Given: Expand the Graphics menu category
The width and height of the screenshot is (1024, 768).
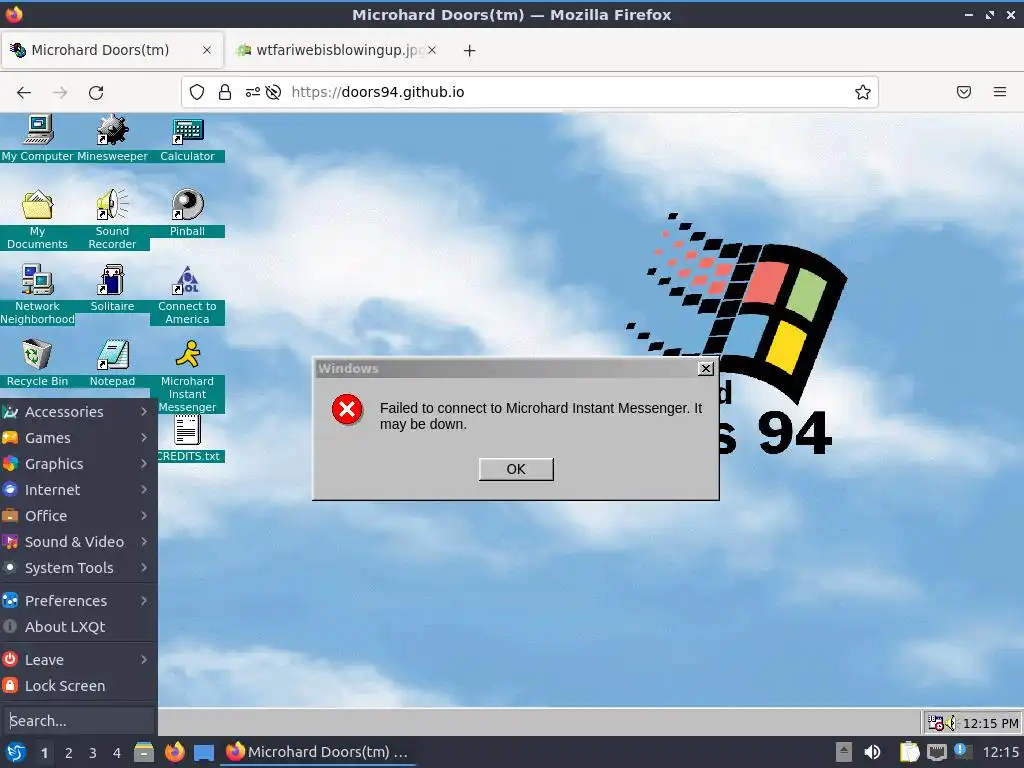Looking at the screenshot, I should point(78,464).
